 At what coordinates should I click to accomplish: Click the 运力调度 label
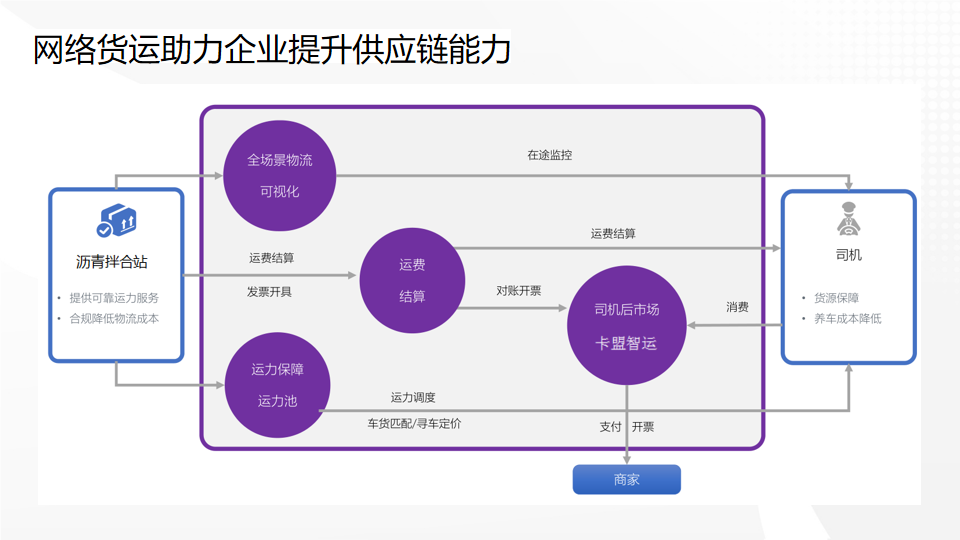tap(413, 398)
